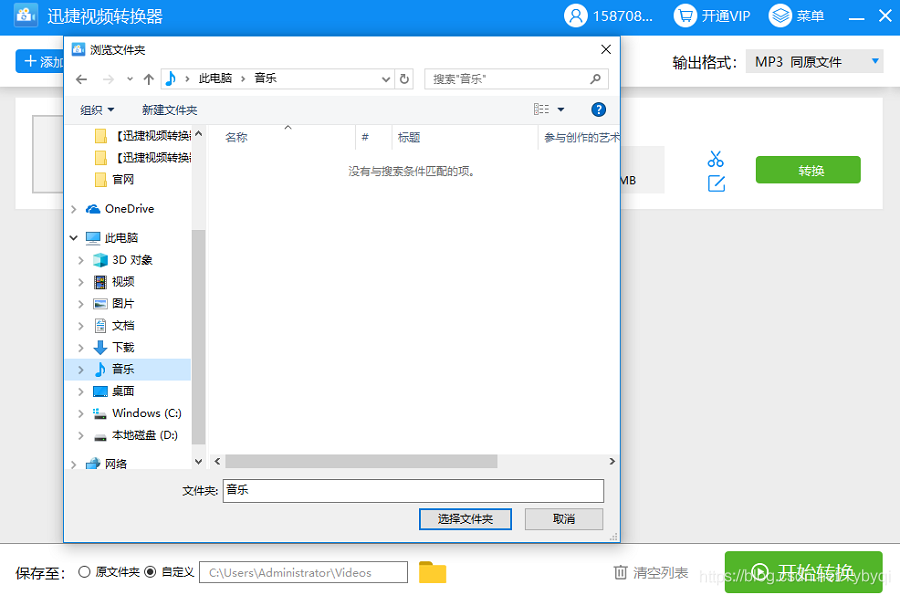The width and height of the screenshot is (900, 595).
Task: Select the Windows (C:) drive
Action: click(146, 413)
